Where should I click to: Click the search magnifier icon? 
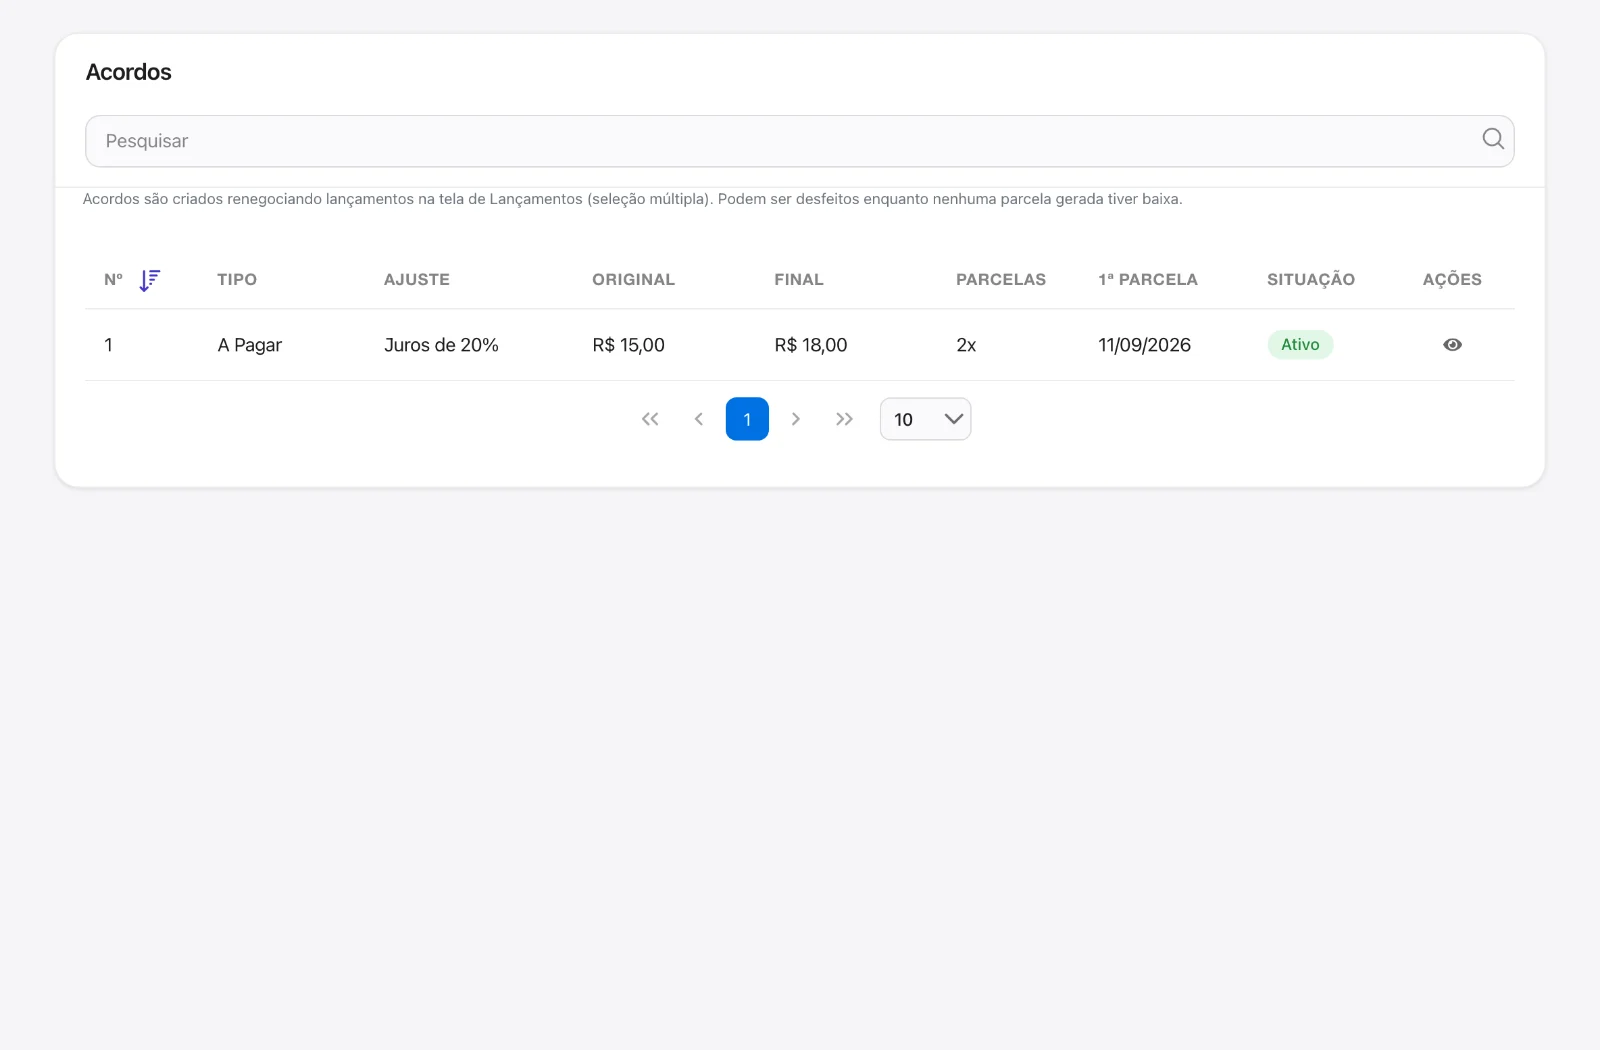pos(1493,139)
